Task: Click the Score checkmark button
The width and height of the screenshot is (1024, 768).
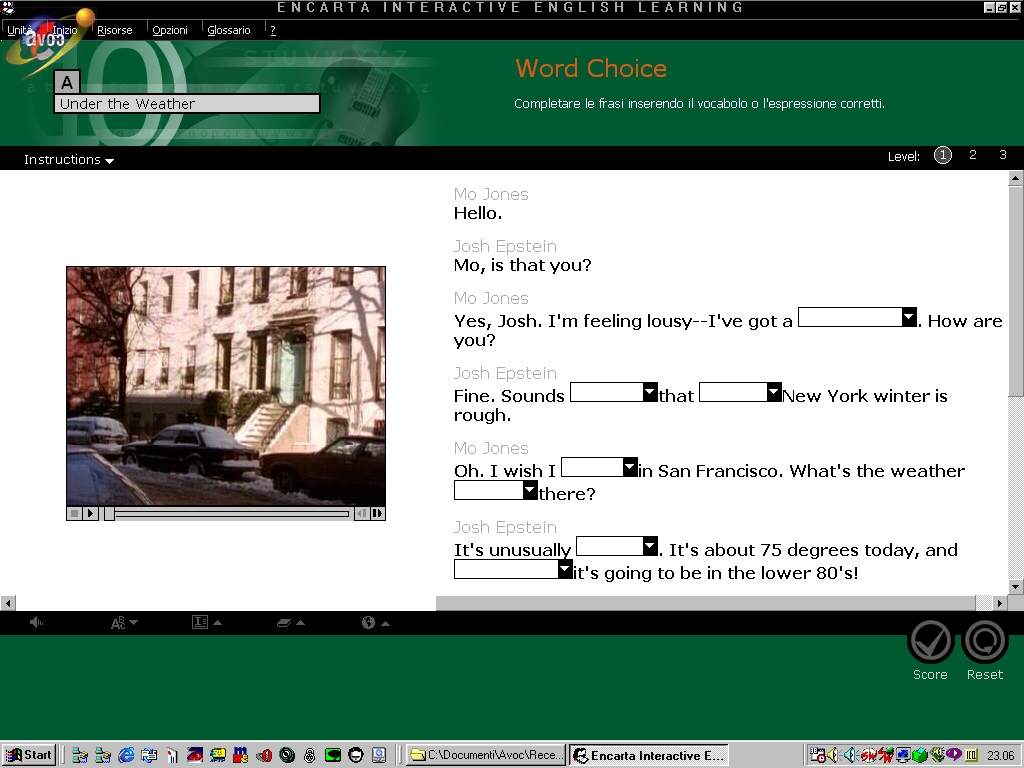Action: (x=930, y=642)
